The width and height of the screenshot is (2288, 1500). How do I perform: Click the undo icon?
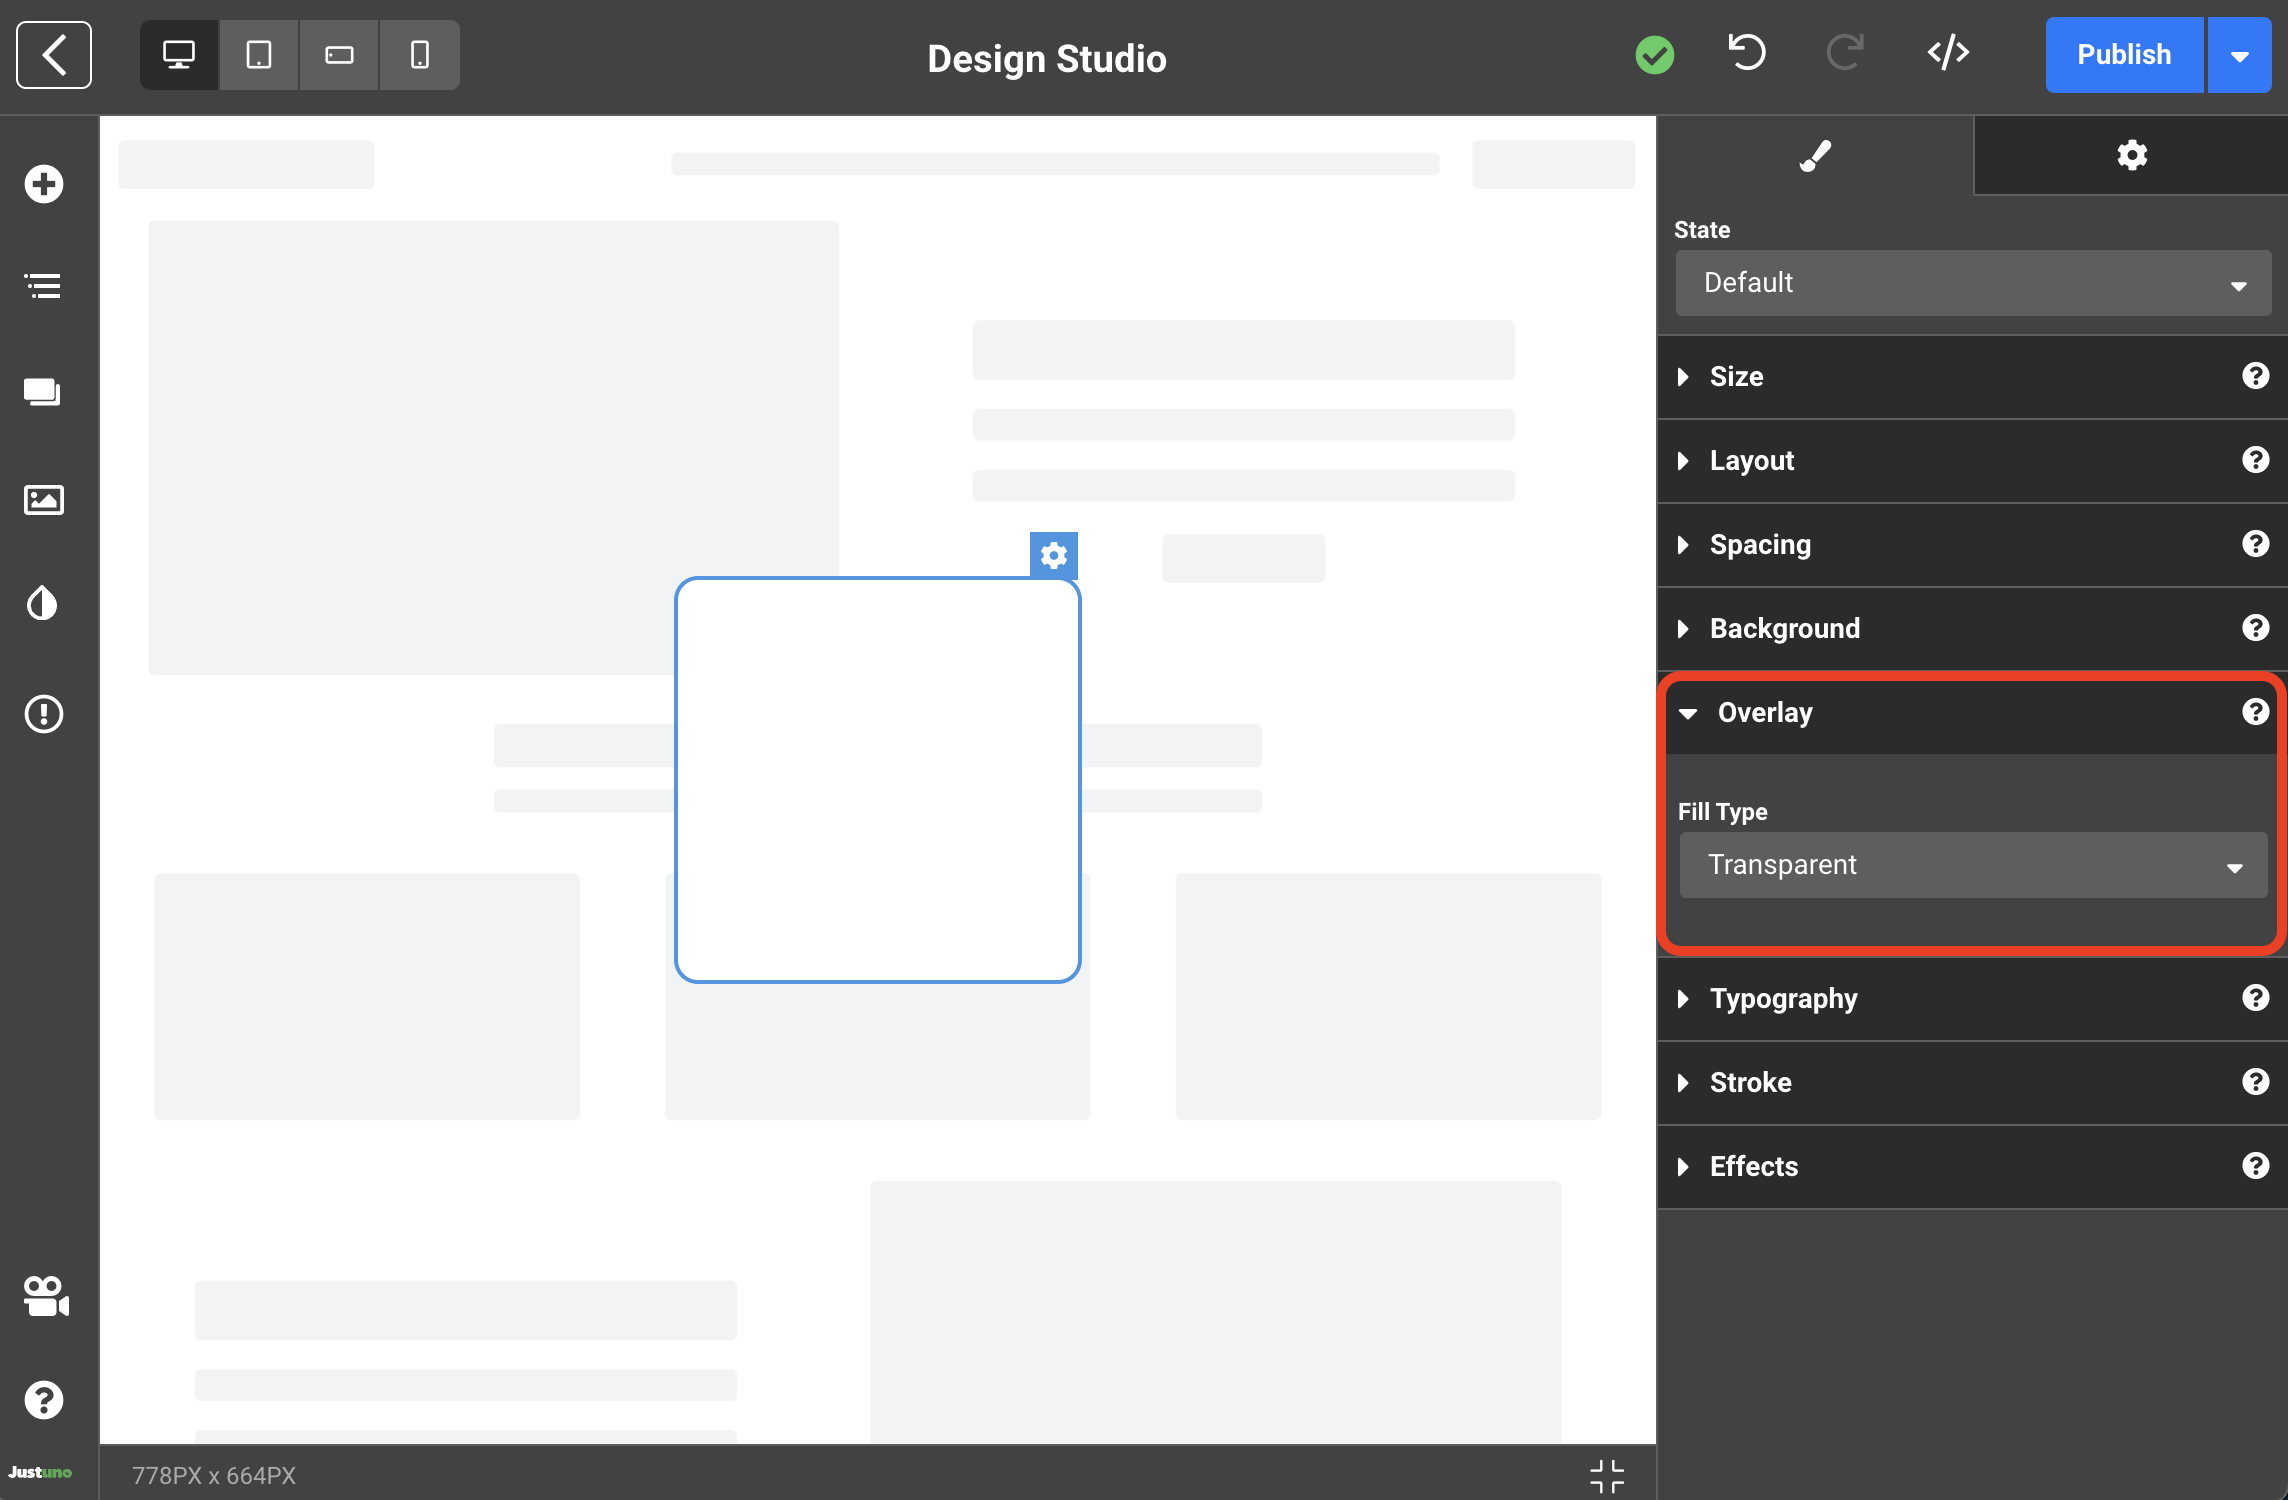[x=1747, y=53]
